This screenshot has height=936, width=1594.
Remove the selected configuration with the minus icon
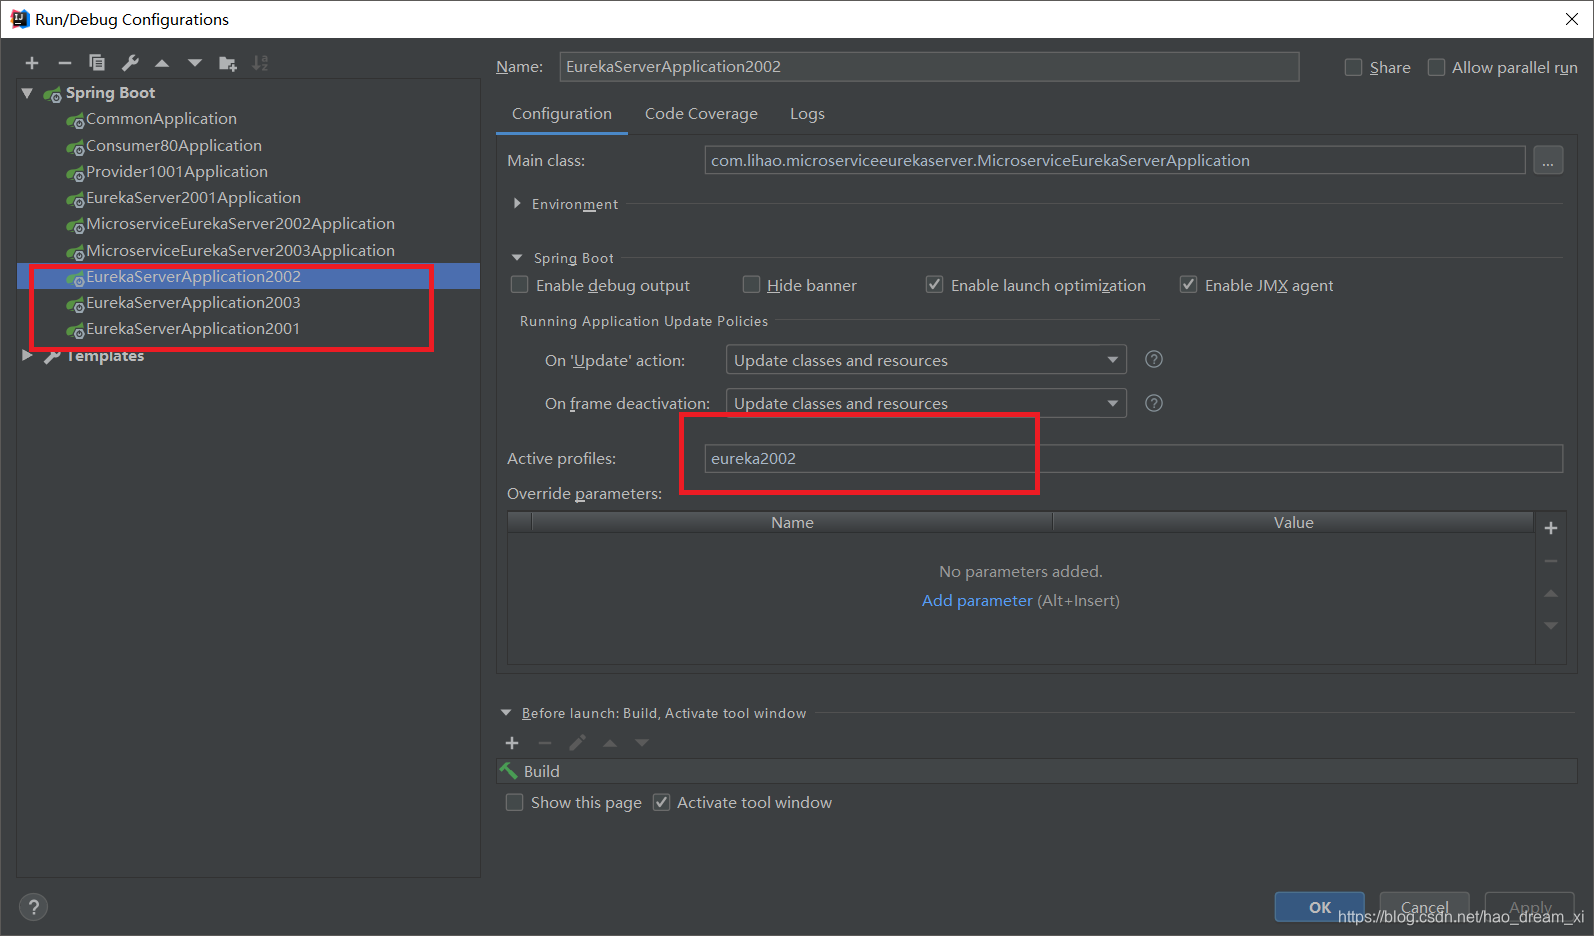click(65, 63)
